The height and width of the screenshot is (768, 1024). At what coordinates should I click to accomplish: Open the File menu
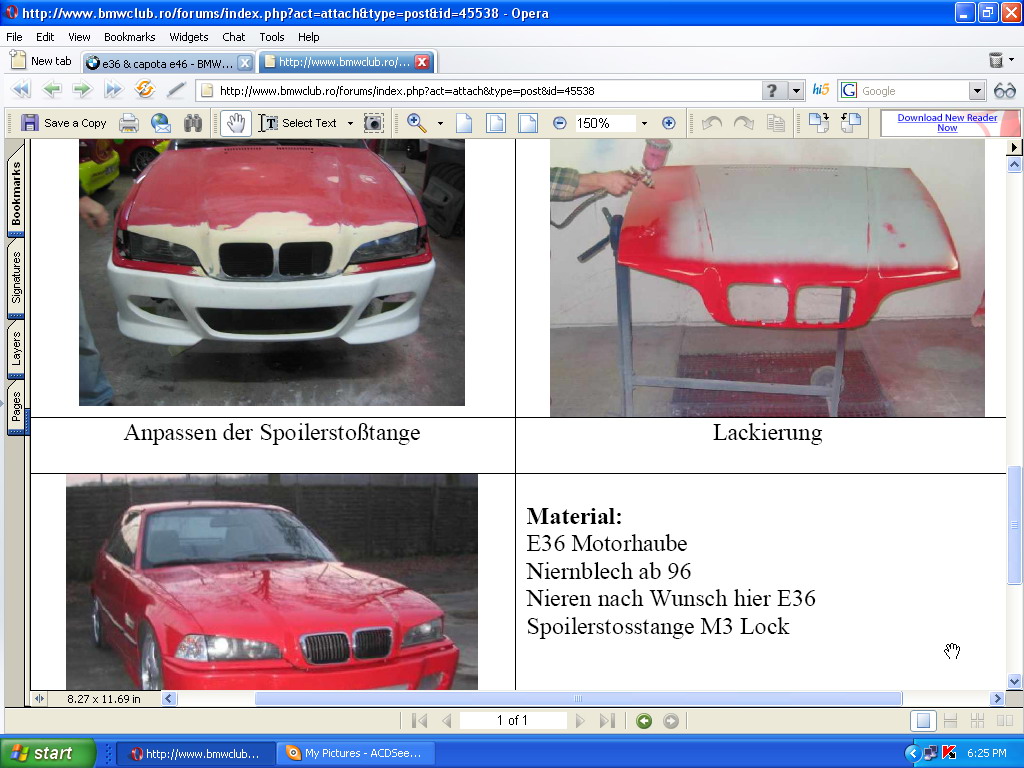14,37
